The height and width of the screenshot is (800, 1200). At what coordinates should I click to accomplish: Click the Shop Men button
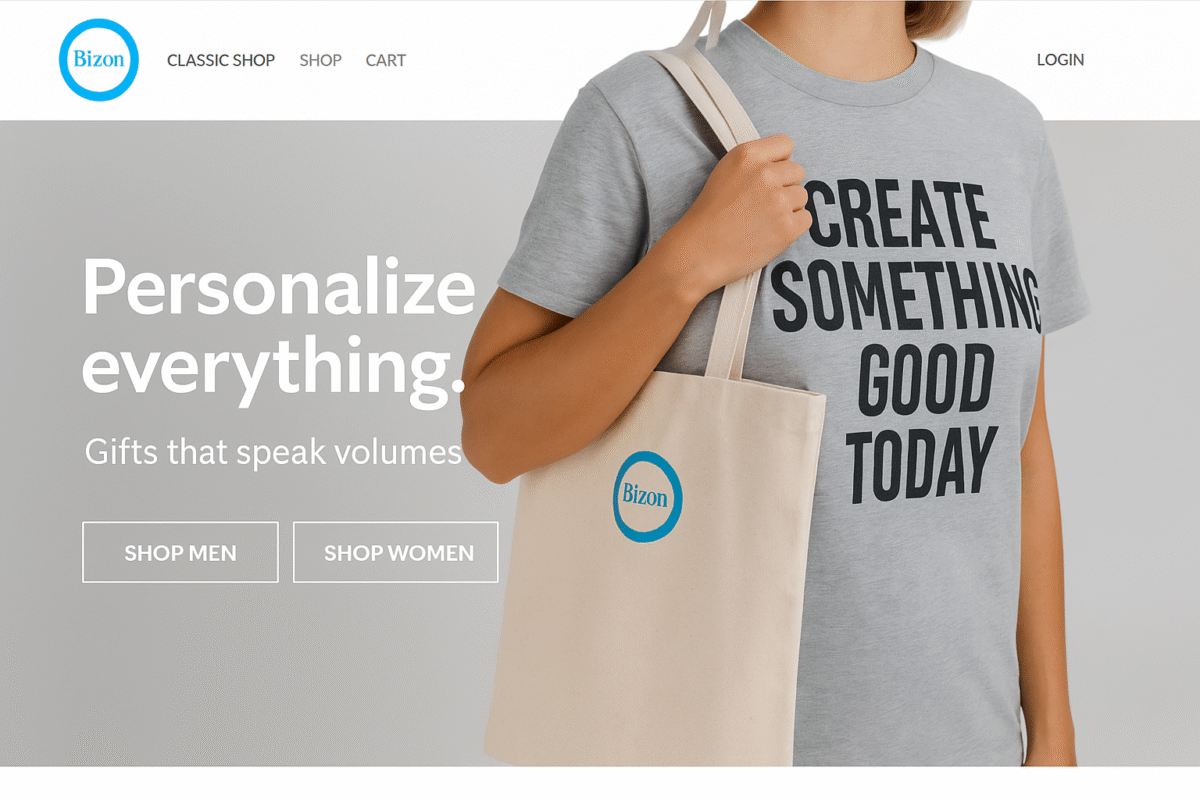(x=180, y=552)
